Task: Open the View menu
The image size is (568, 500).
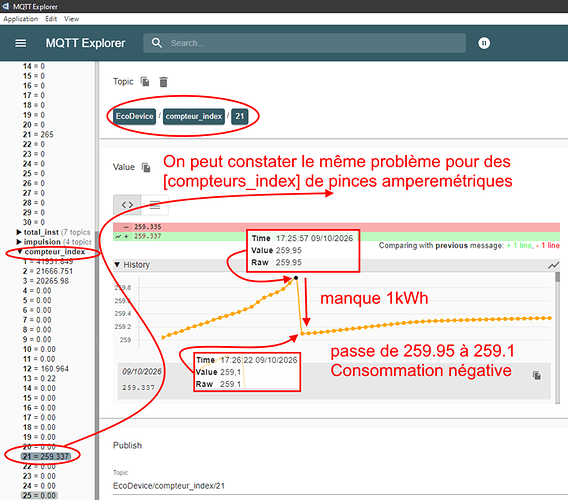Action: click(x=71, y=19)
